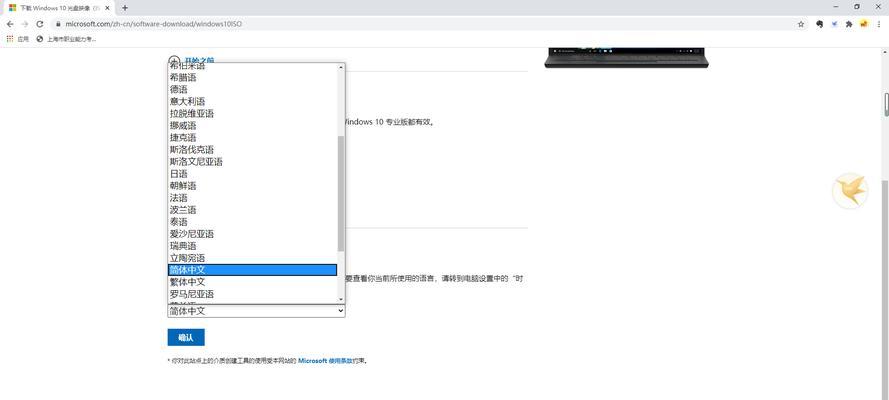Click the language list scroll-up arrow
Image resolution: width=889 pixels, height=400 pixels.
click(x=341, y=67)
